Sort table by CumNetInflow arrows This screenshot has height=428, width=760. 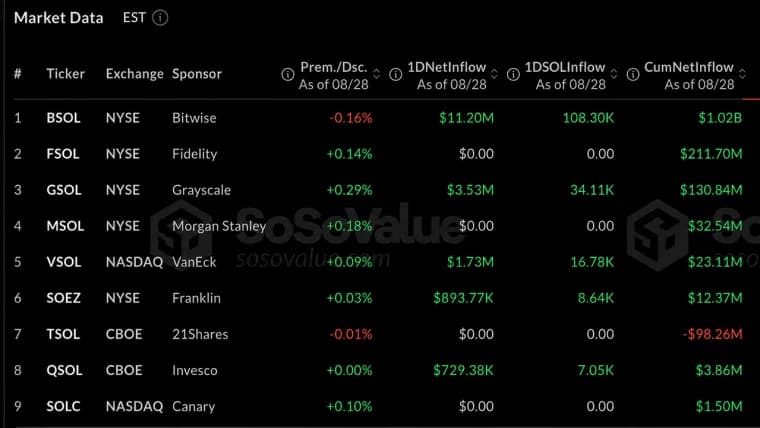pyautogui.click(x=742, y=74)
